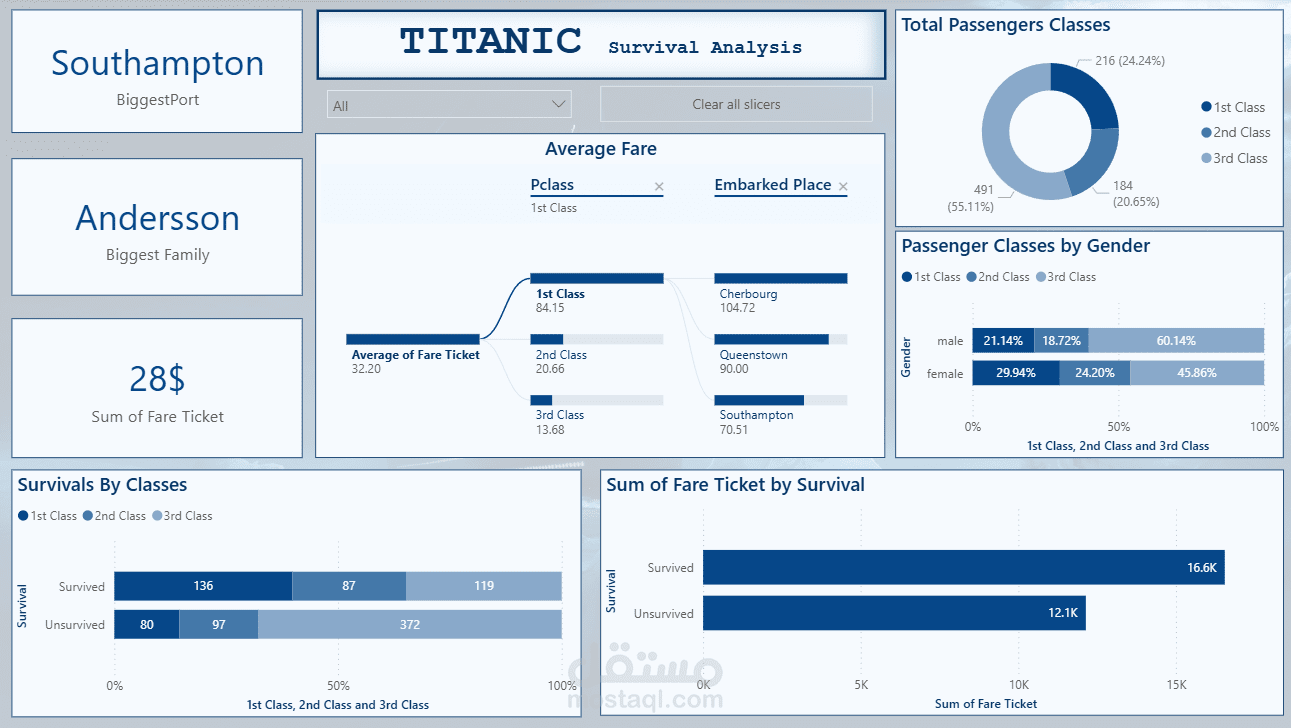The width and height of the screenshot is (1291, 728).
Task: Click 1st Class legend in Survivals By Classes
Action: click(x=47, y=516)
